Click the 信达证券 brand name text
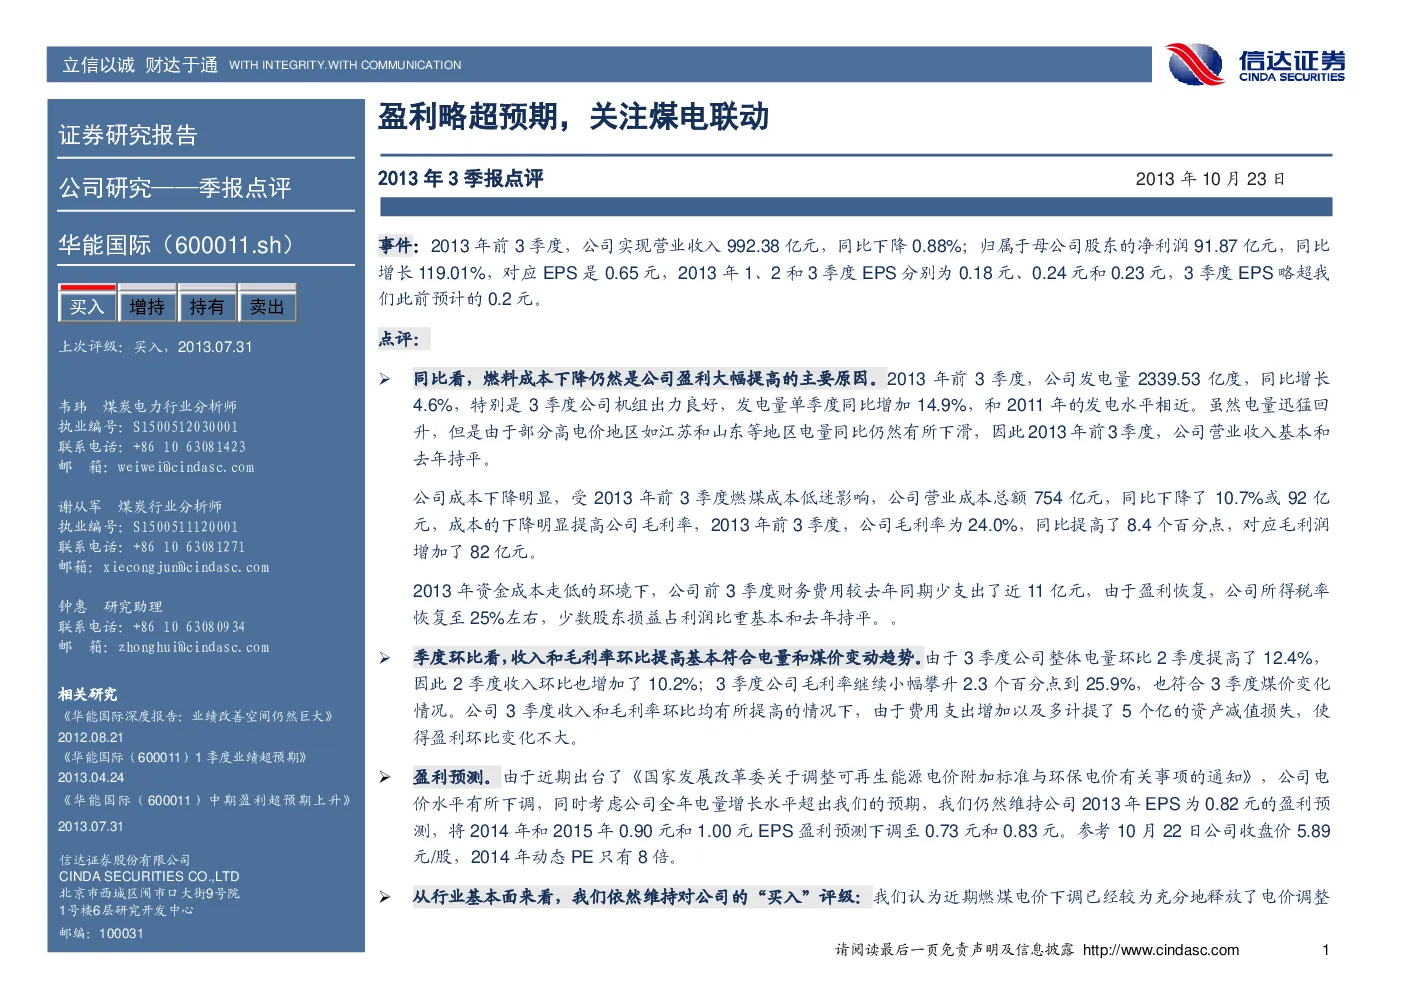Image resolution: width=1403 pixels, height=992 pixels. (x=1292, y=60)
